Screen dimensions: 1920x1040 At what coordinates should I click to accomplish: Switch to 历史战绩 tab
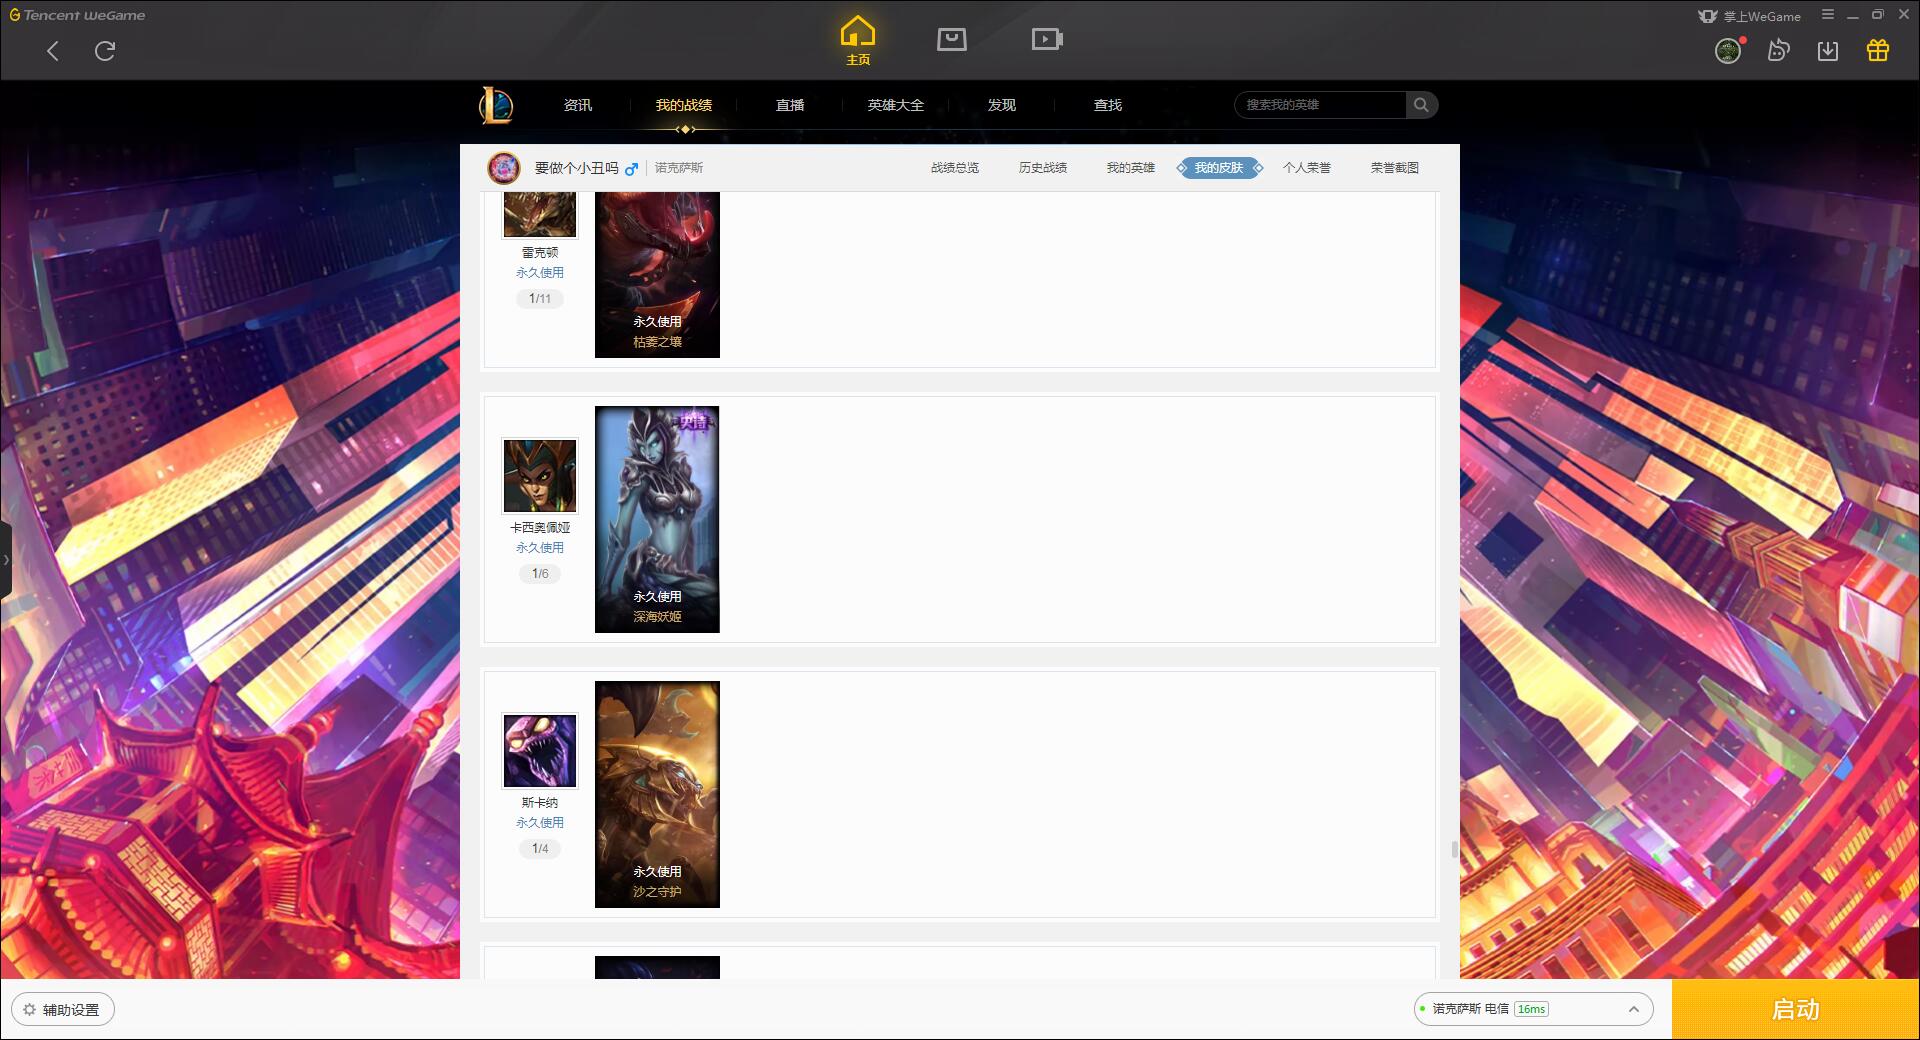1043,168
